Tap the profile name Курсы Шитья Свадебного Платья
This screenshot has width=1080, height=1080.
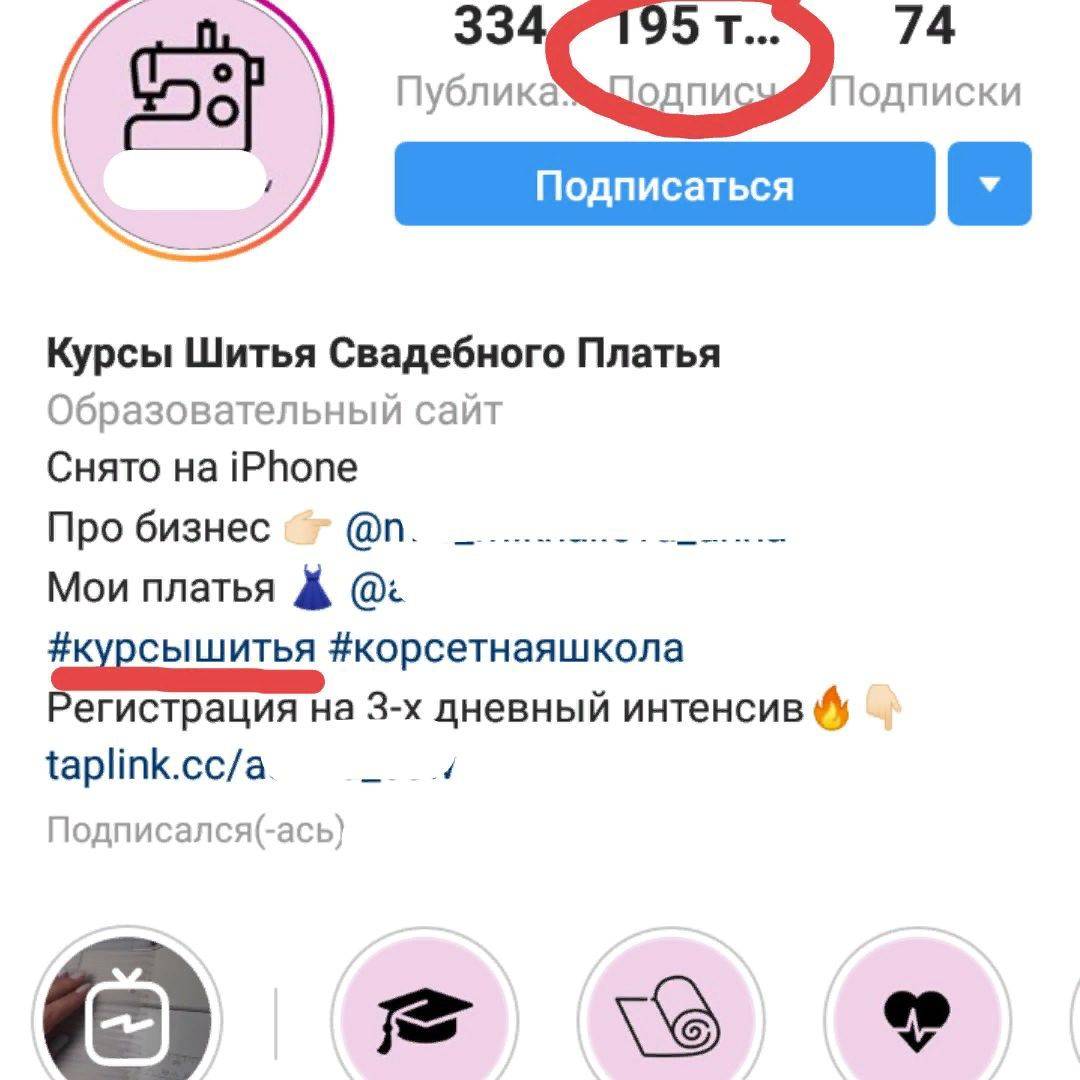pyautogui.click(x=383, y=355)
